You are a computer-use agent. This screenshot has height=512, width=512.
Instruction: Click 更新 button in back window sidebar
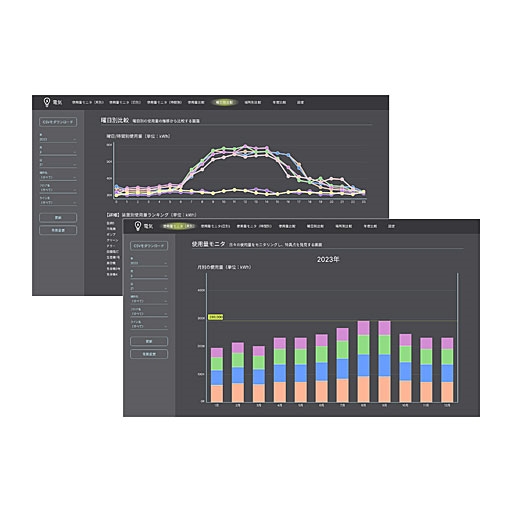point(58,218)
